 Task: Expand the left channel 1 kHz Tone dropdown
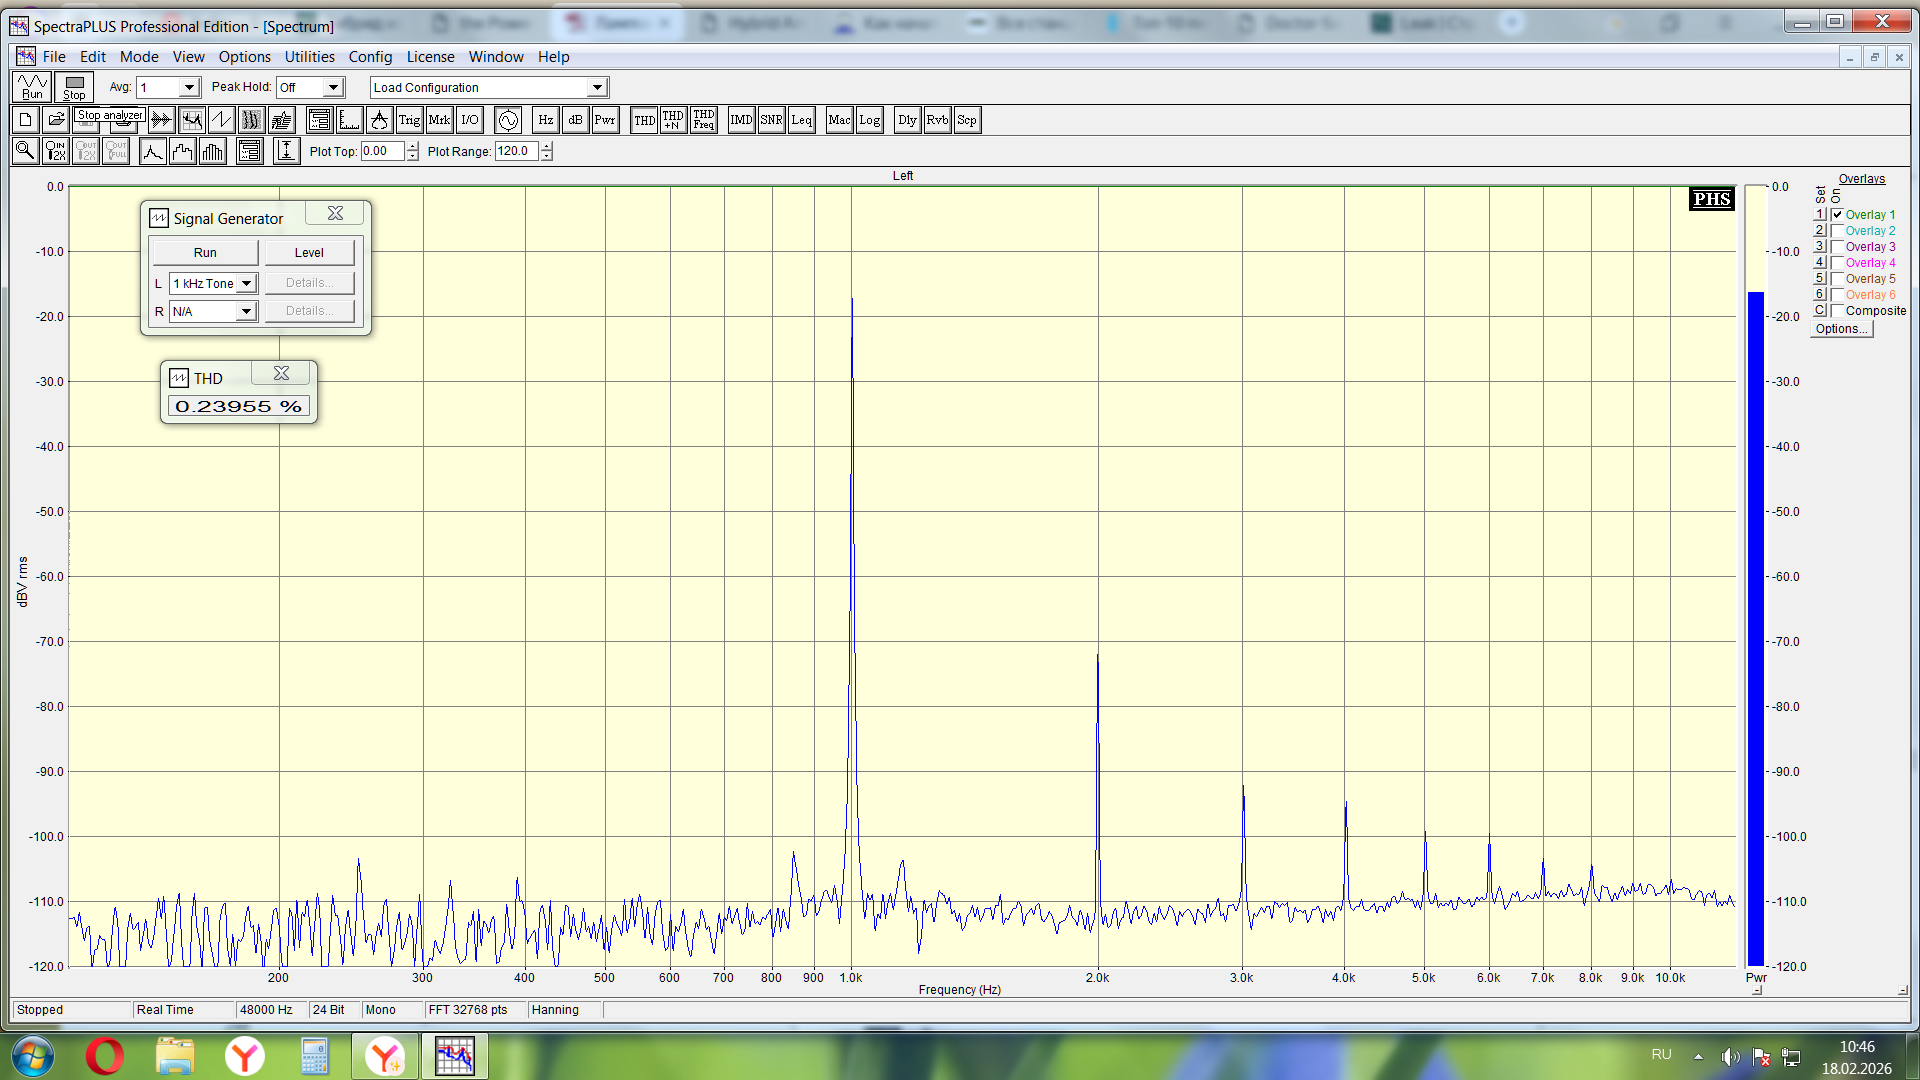click(x=246, y=284)
